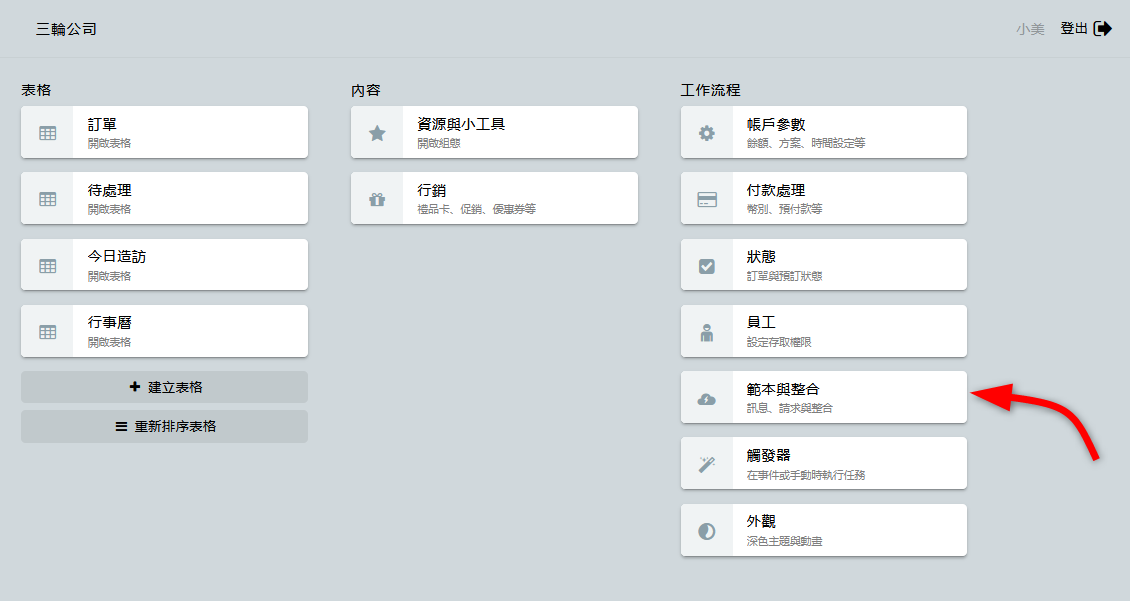This screenshot has width=1130, height=601.
Task: Click the table icon beside 待處理
Action: tap(47, 198)
